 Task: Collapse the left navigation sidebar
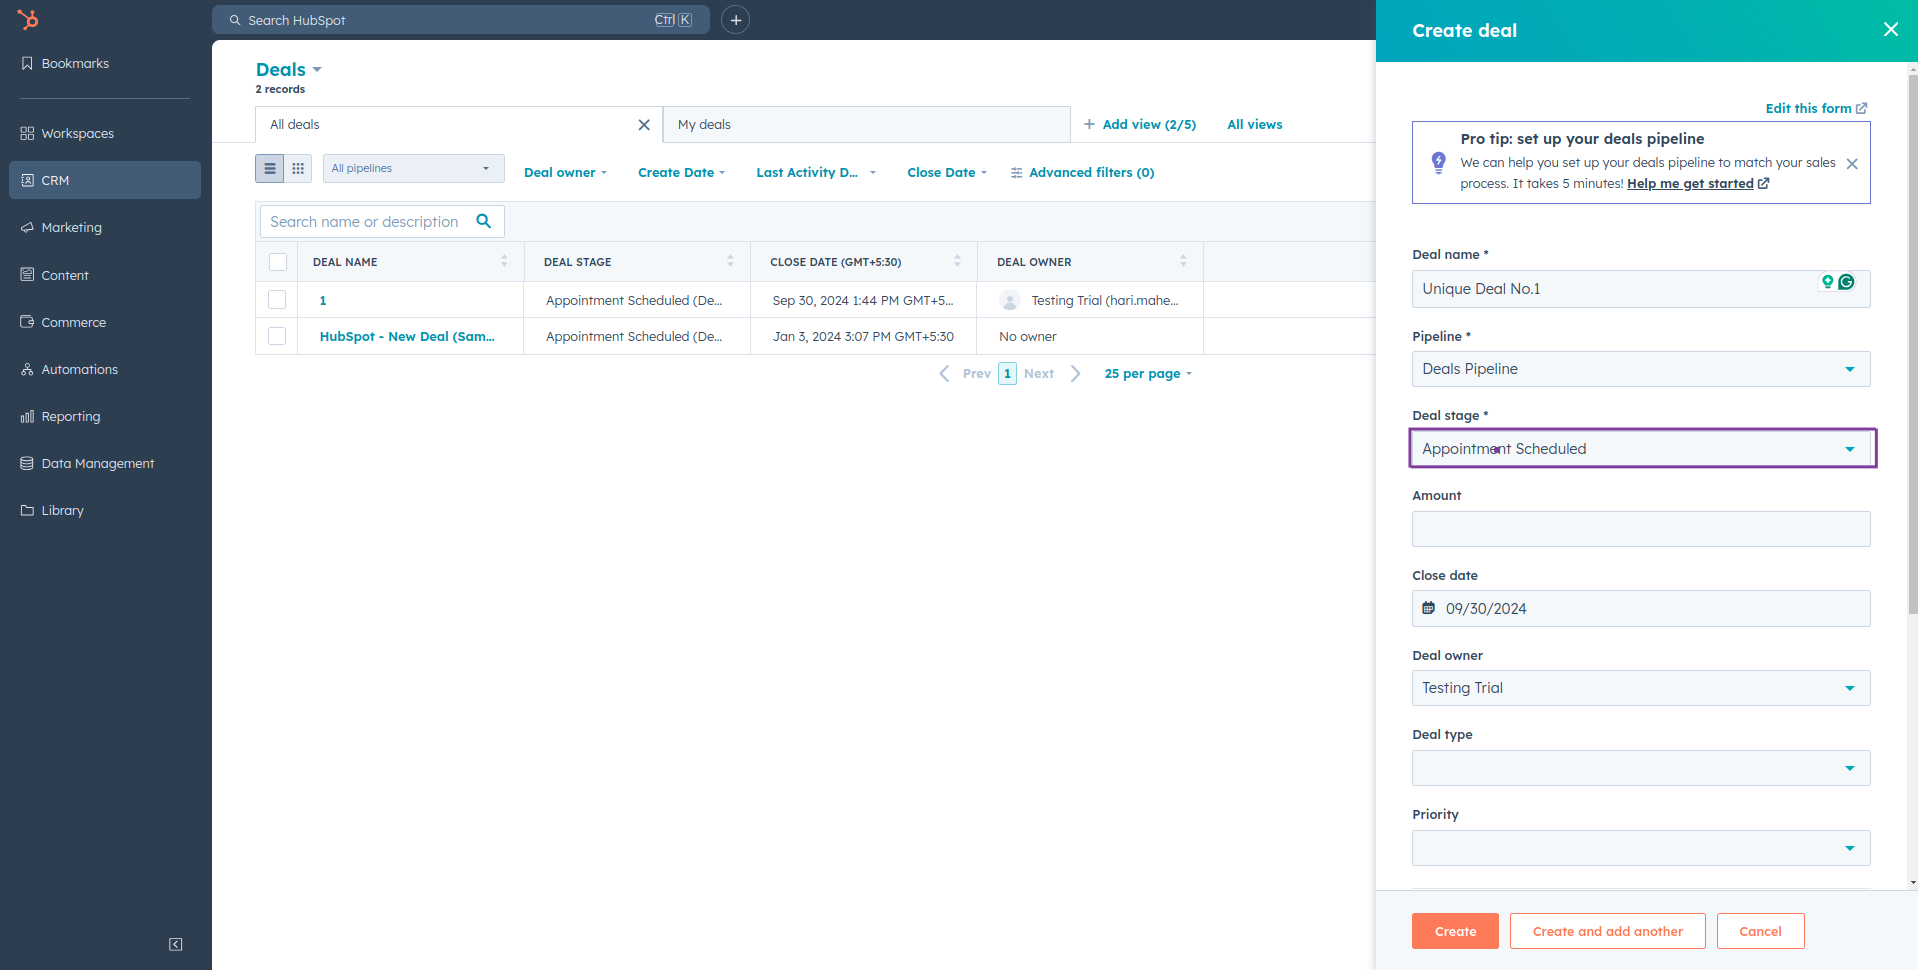[176, 944]
